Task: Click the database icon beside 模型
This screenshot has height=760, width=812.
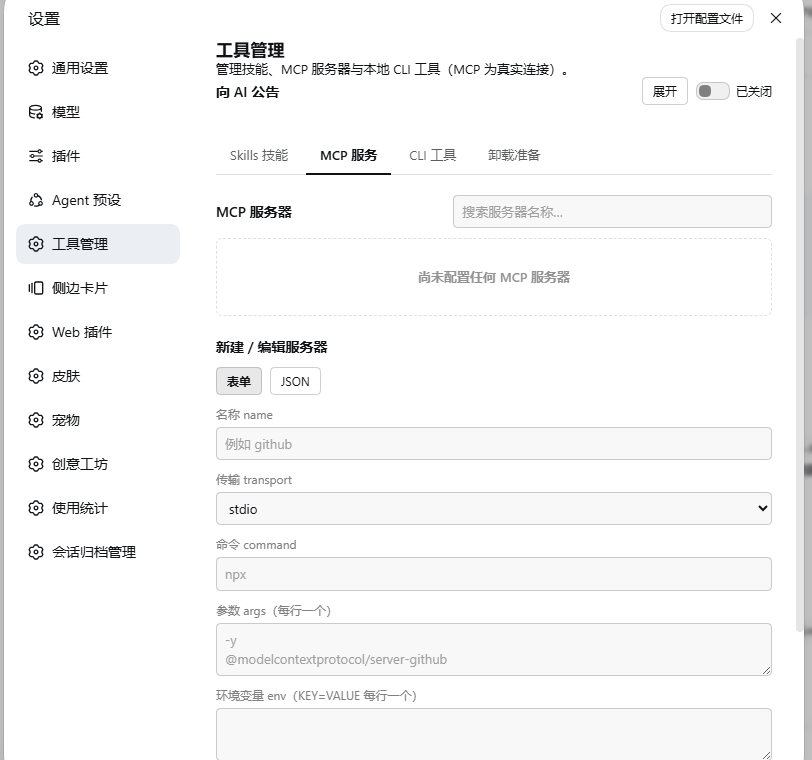Action: (x=36, y=112)
